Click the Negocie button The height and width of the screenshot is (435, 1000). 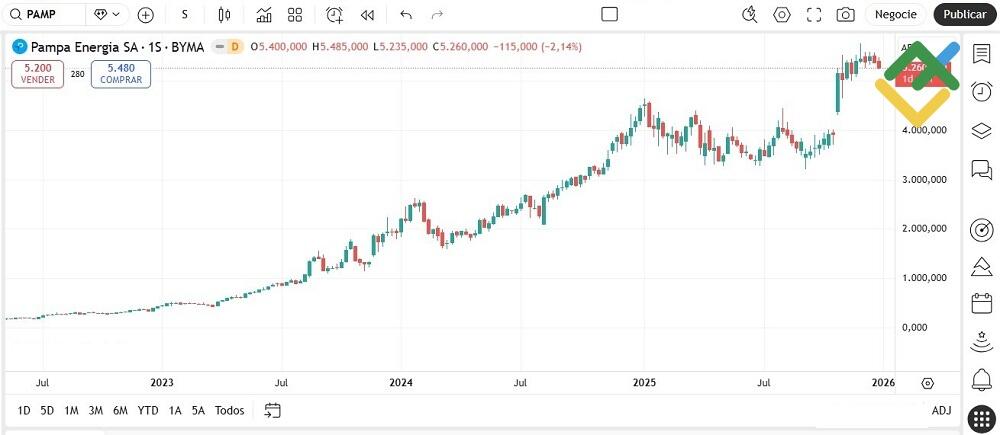pyautogui.click(x=895, y=14)
